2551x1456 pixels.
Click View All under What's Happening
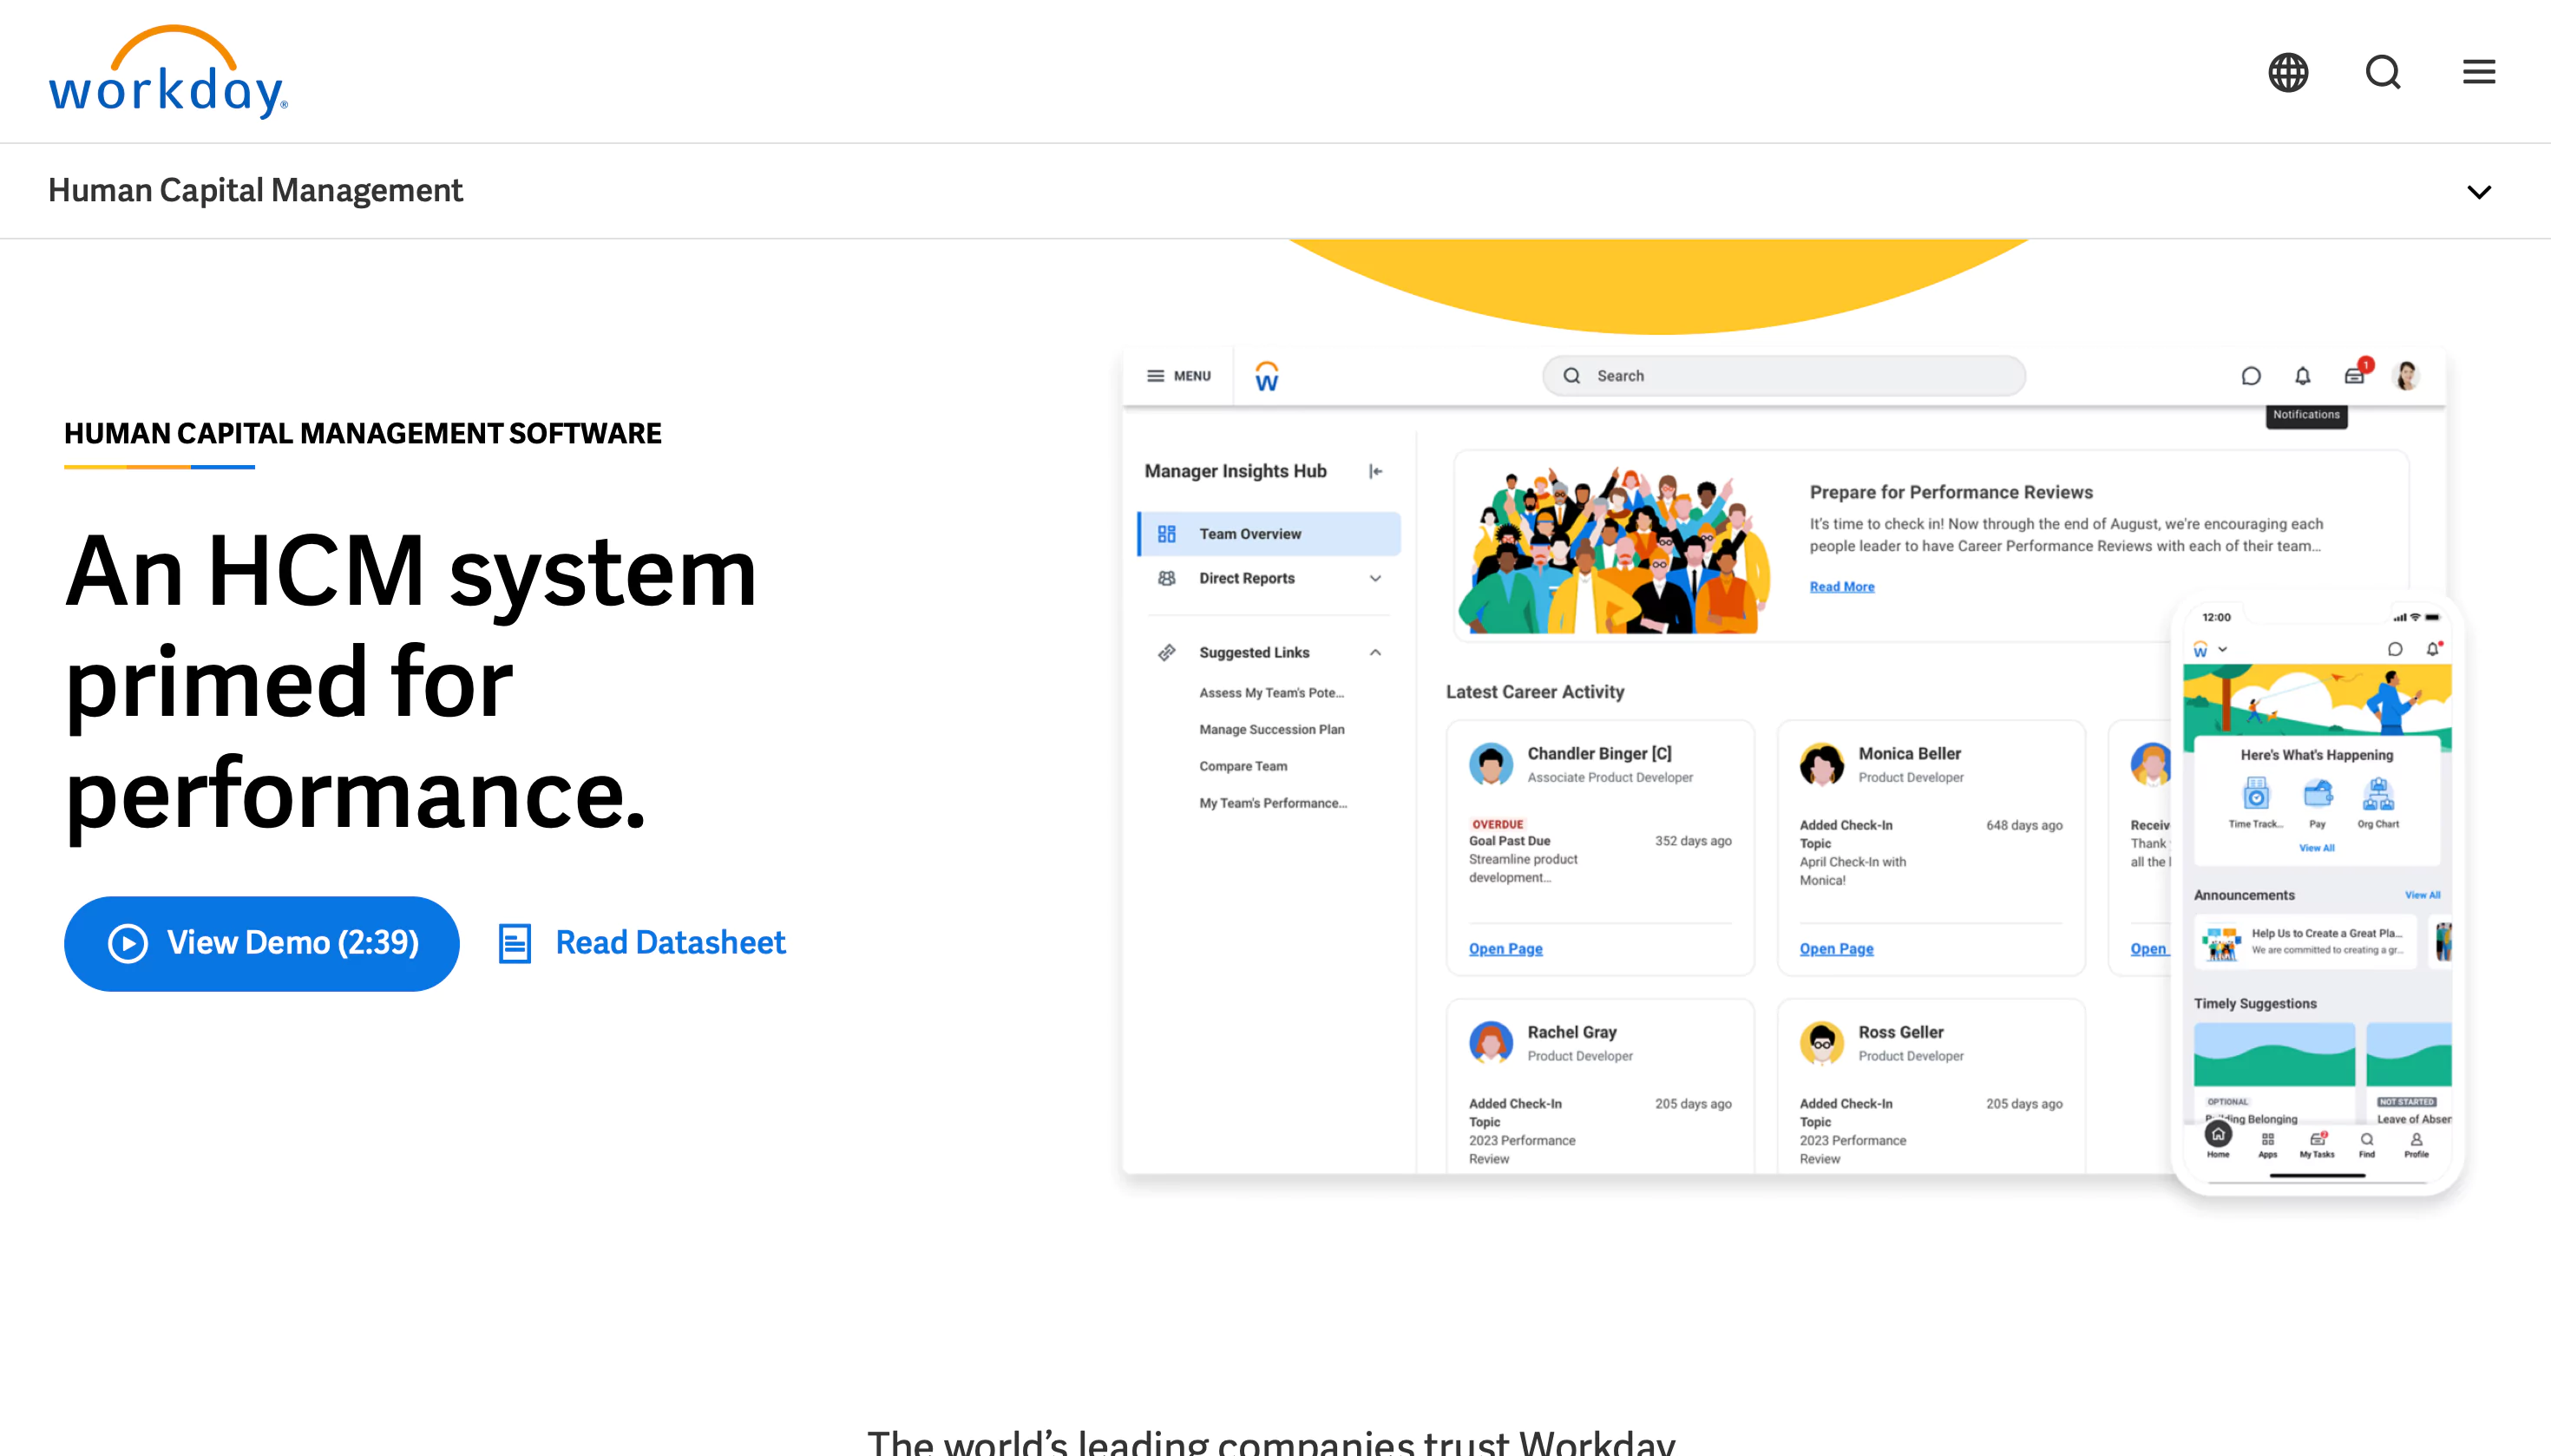2316,848
